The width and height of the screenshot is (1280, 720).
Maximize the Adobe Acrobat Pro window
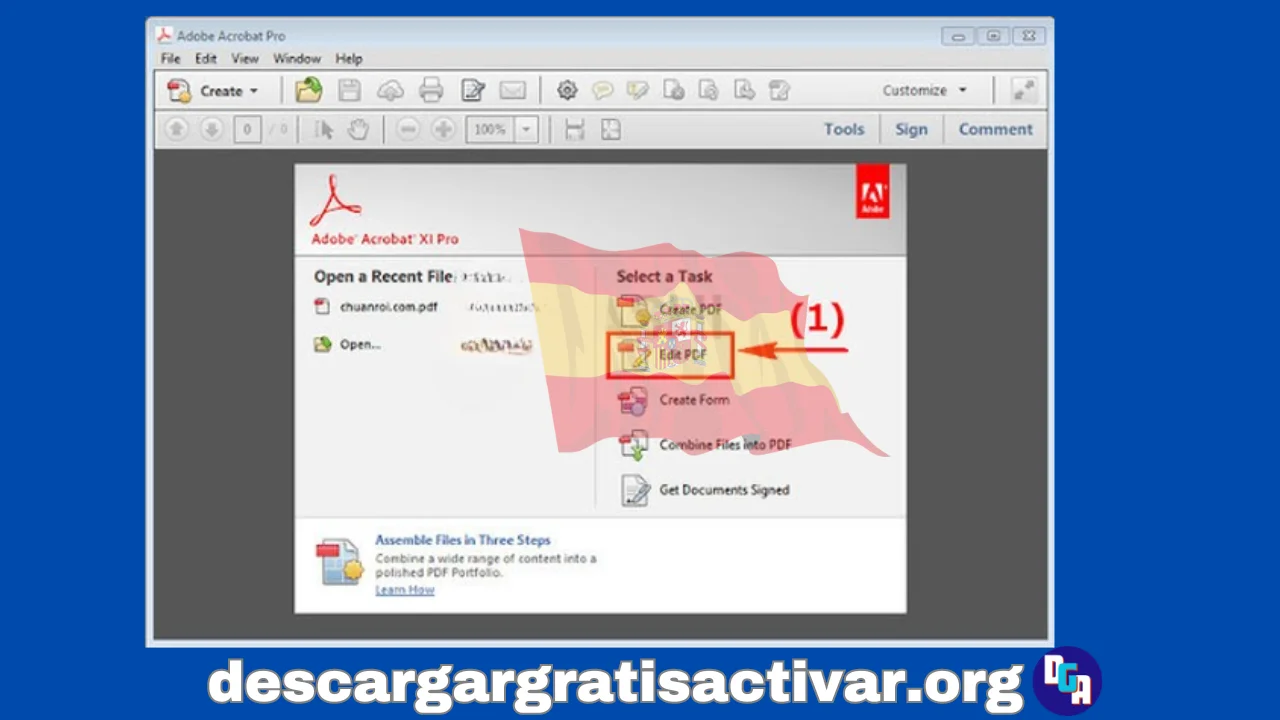(x=993, y=36)
